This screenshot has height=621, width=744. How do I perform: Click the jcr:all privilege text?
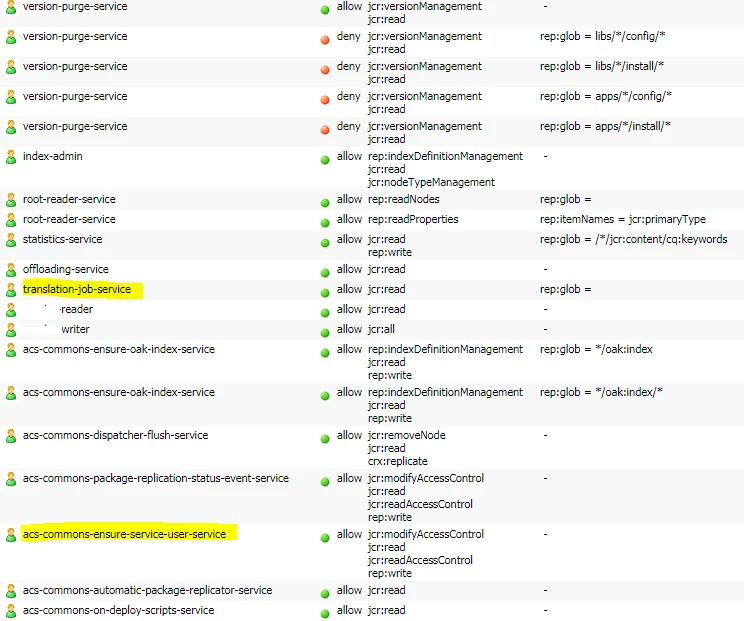tap(381, 329)
